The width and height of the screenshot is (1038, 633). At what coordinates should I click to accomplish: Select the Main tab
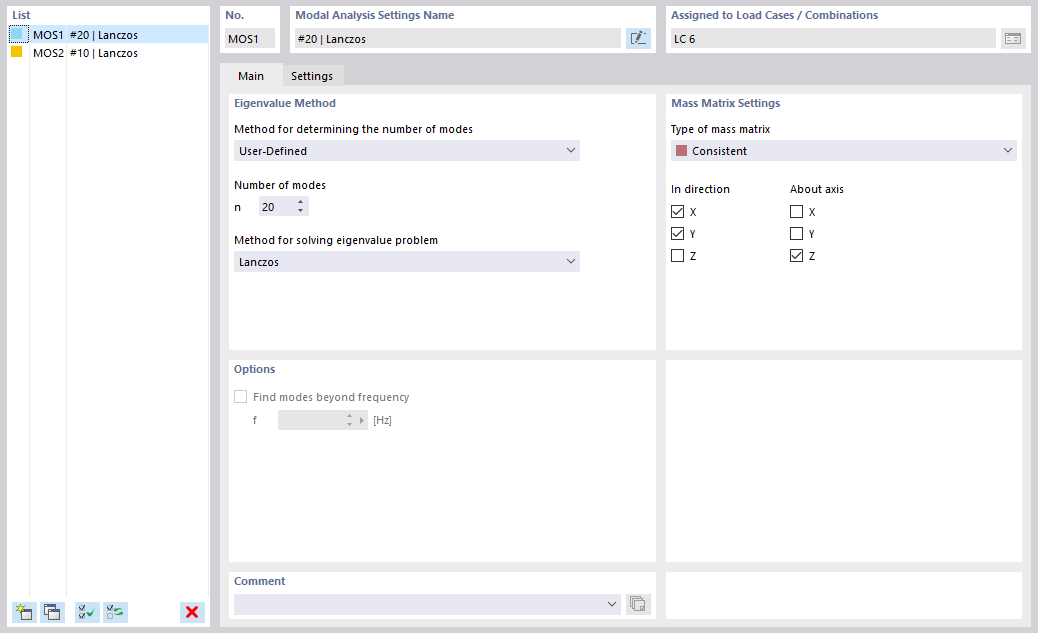(x=250, y=76)
